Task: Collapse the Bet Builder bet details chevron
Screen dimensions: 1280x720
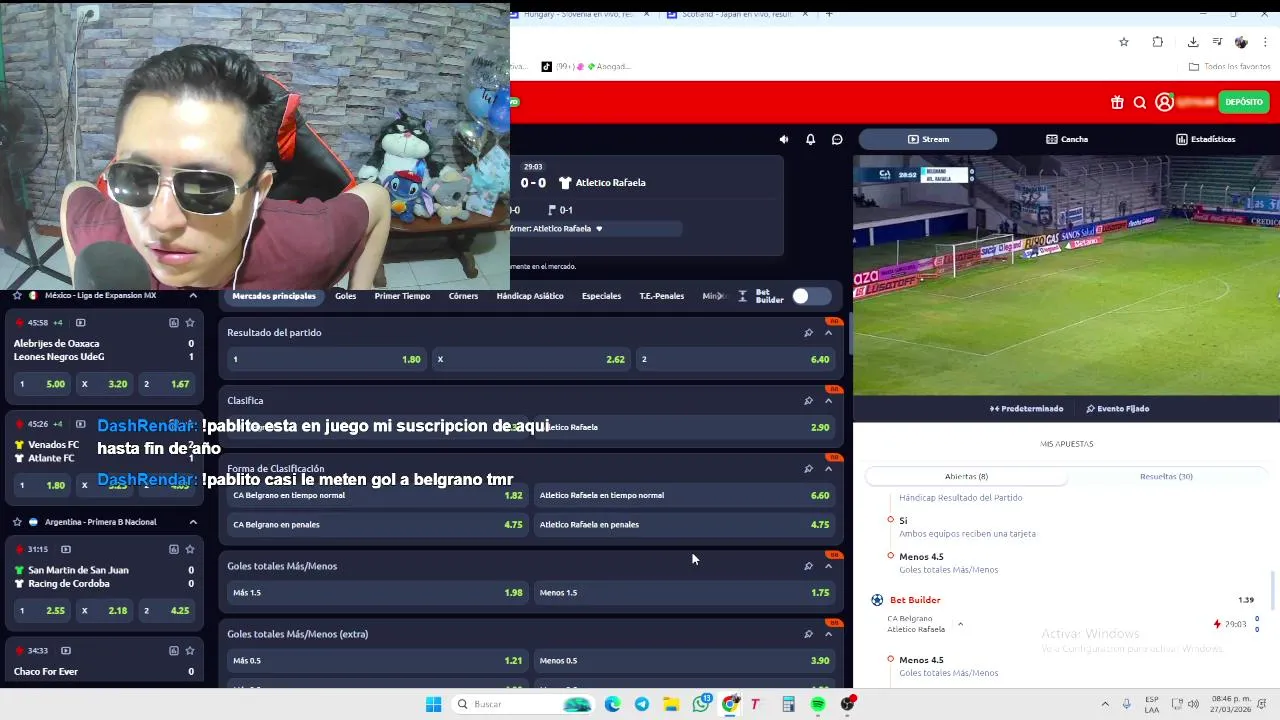Action: 960,624
